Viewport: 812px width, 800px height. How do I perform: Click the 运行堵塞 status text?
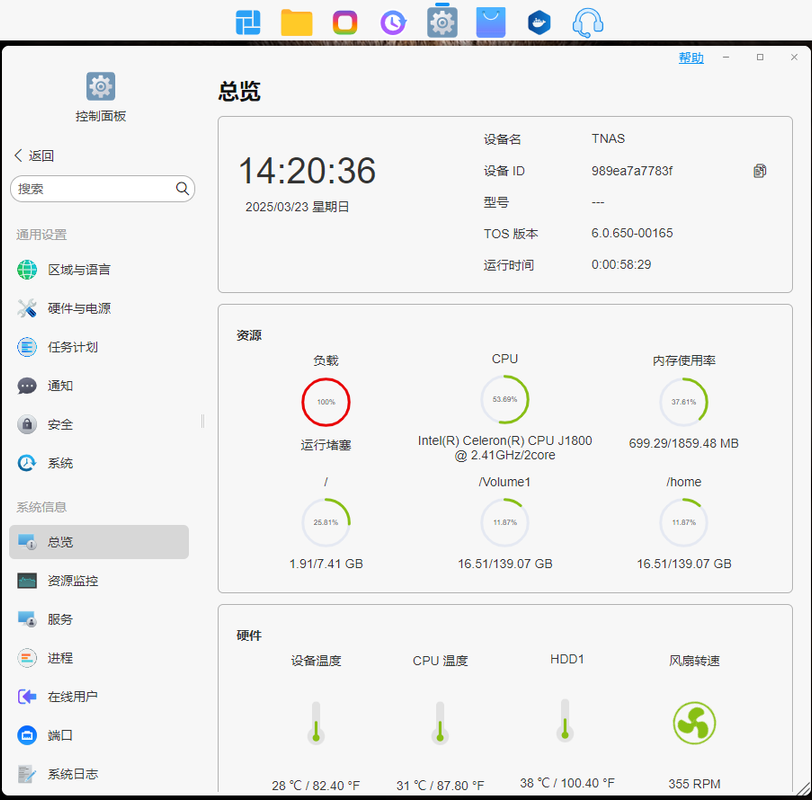[x=326, y=445]
